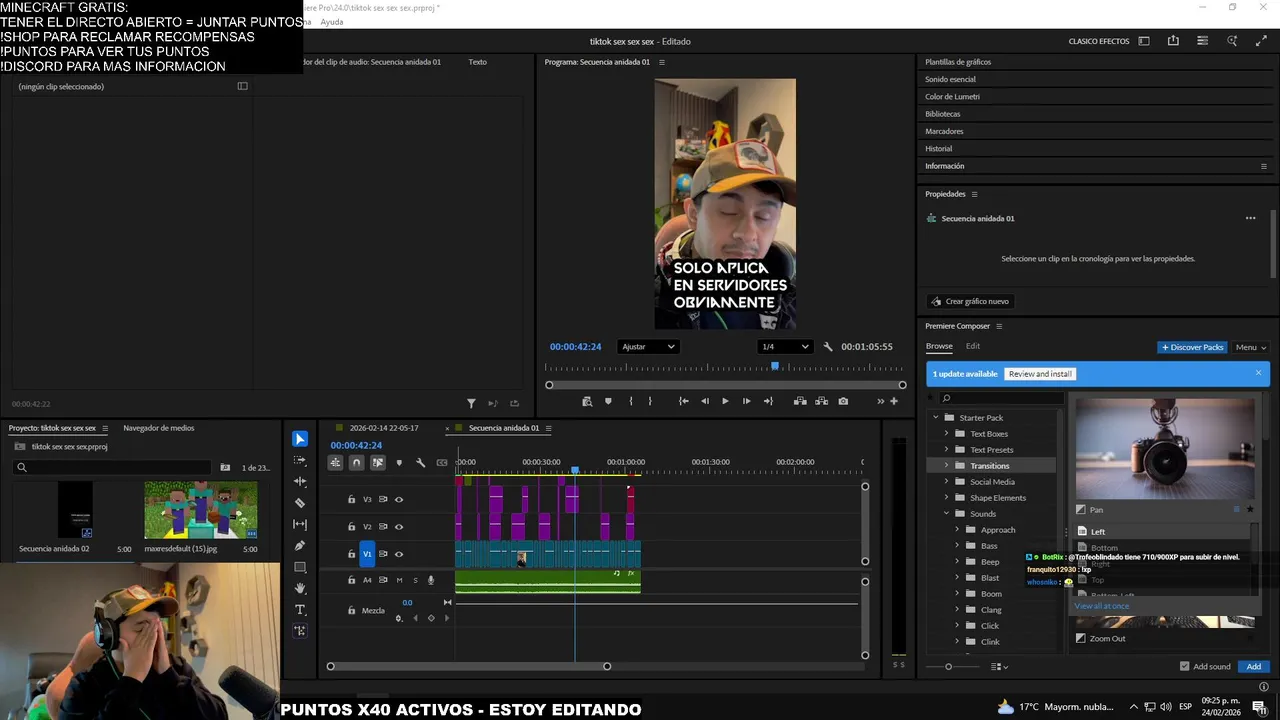This screenshot has width=1280, height=720.
Task: Go to In point in Program monitor
Action: pos(683,401)
